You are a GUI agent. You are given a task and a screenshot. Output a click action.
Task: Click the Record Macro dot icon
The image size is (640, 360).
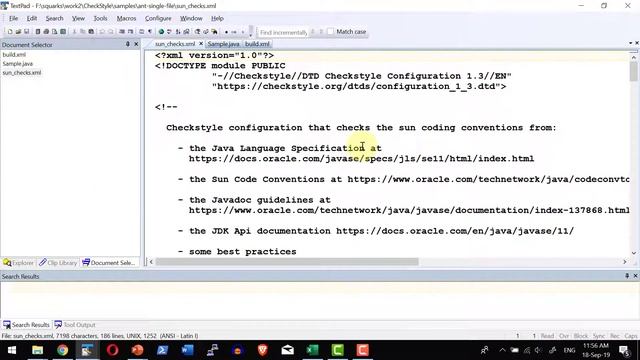227,32
